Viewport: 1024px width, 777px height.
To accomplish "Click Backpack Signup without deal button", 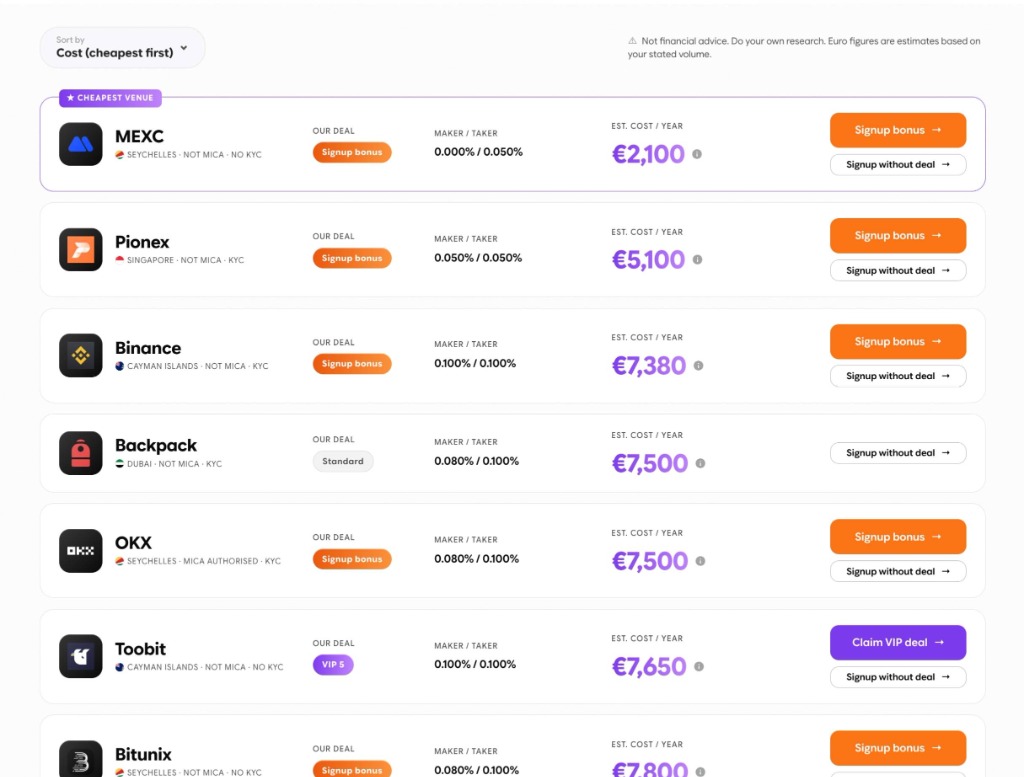I will (x=898, y=452).
